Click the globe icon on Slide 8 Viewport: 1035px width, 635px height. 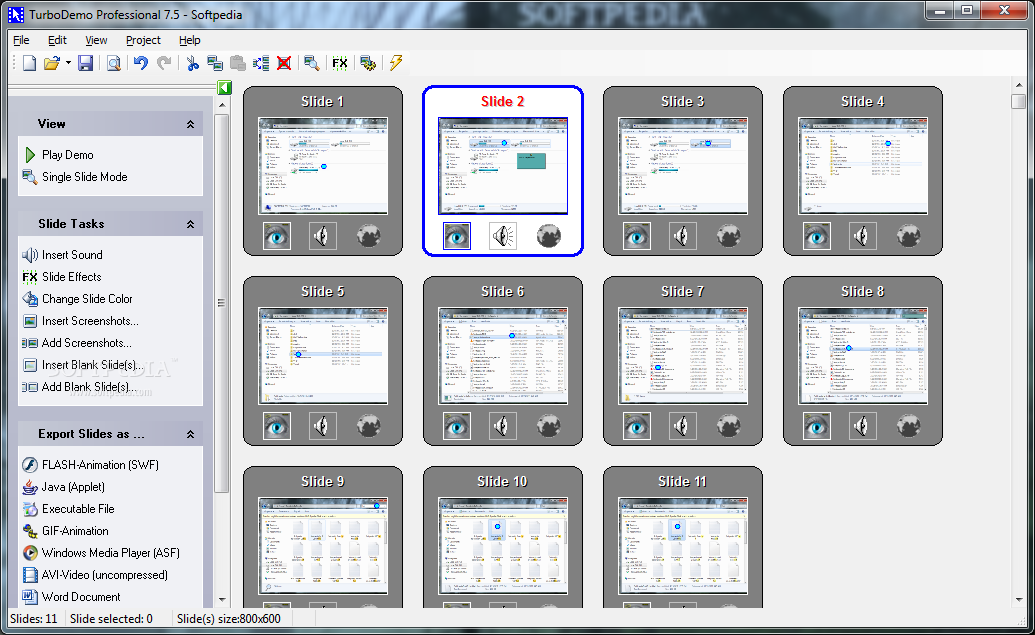[909, 426]
